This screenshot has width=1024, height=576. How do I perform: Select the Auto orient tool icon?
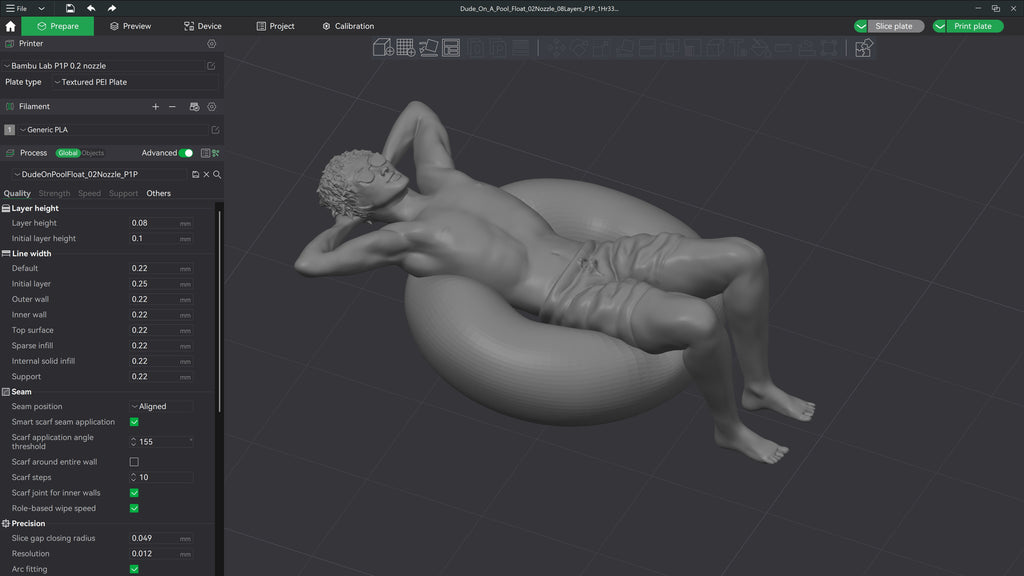[x=428, y=48]
